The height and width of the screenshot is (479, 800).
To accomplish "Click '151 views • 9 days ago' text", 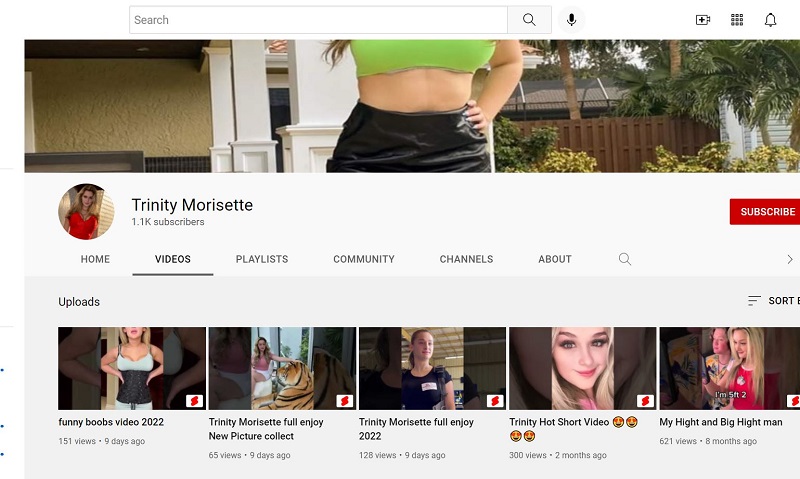I will point(102,441).
